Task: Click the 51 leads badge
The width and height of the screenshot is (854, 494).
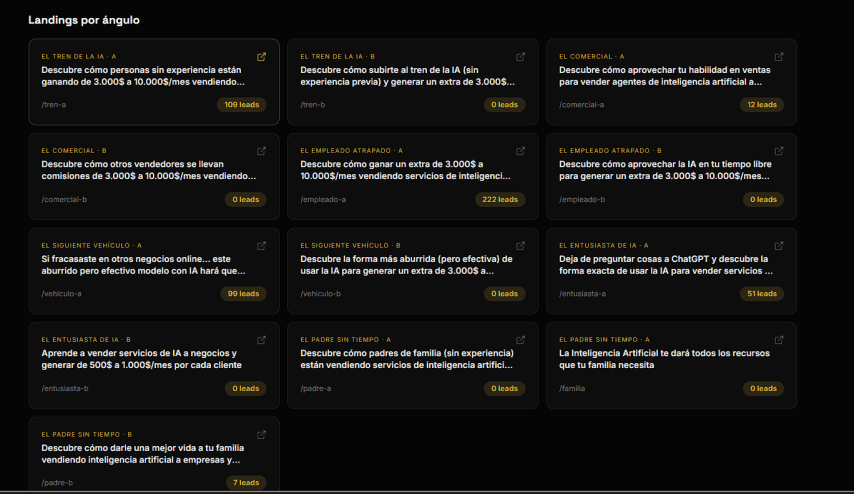Action: [762, 294]
